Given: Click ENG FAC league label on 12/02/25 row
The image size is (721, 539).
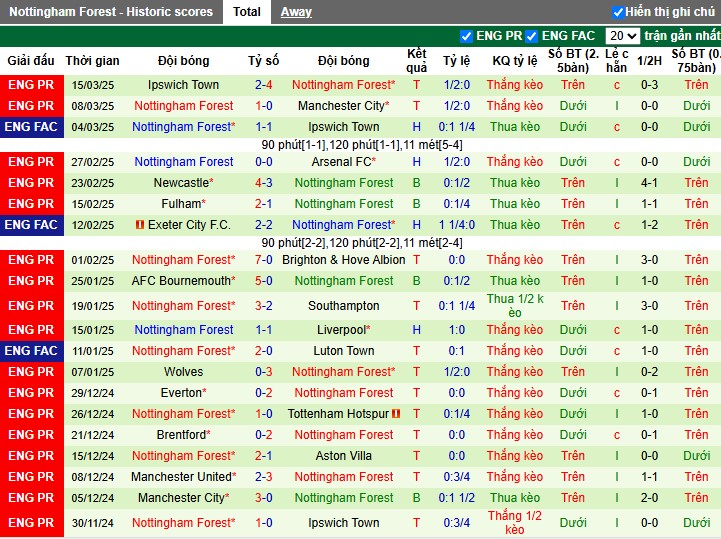Looking at the screenshot, I should [x=31, y=225].
